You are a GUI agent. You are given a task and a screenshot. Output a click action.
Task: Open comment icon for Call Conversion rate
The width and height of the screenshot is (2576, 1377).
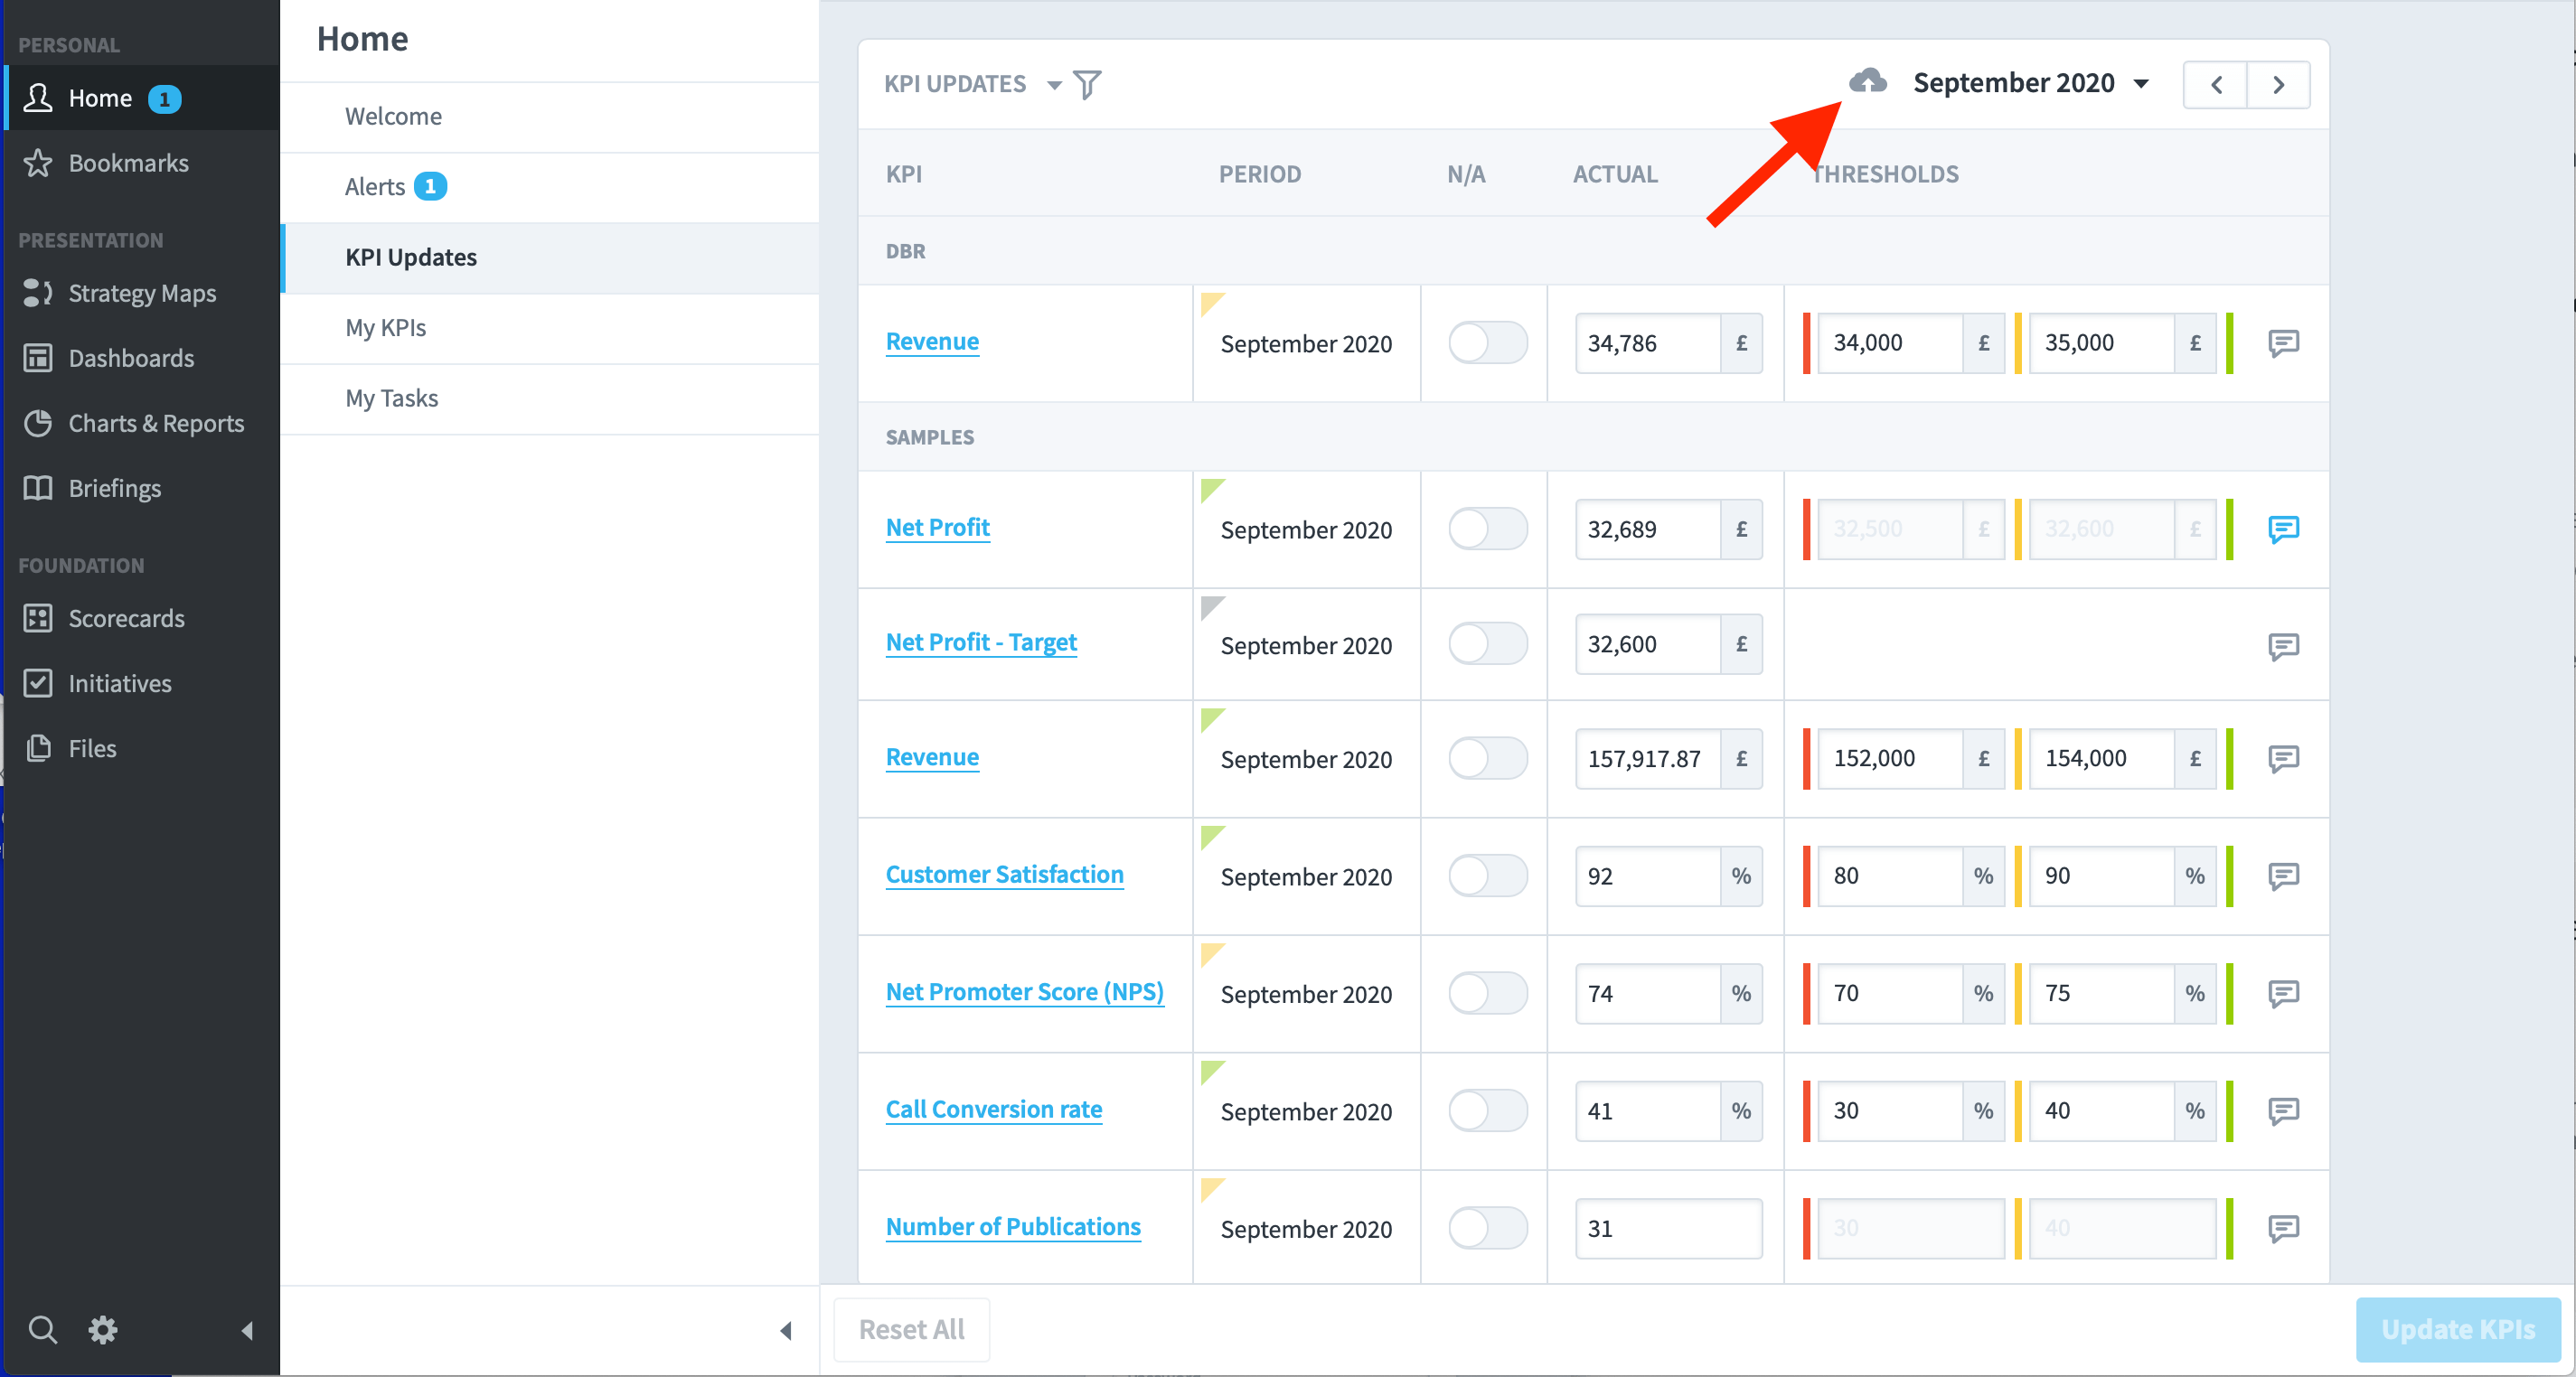tap(2283, 1111)
